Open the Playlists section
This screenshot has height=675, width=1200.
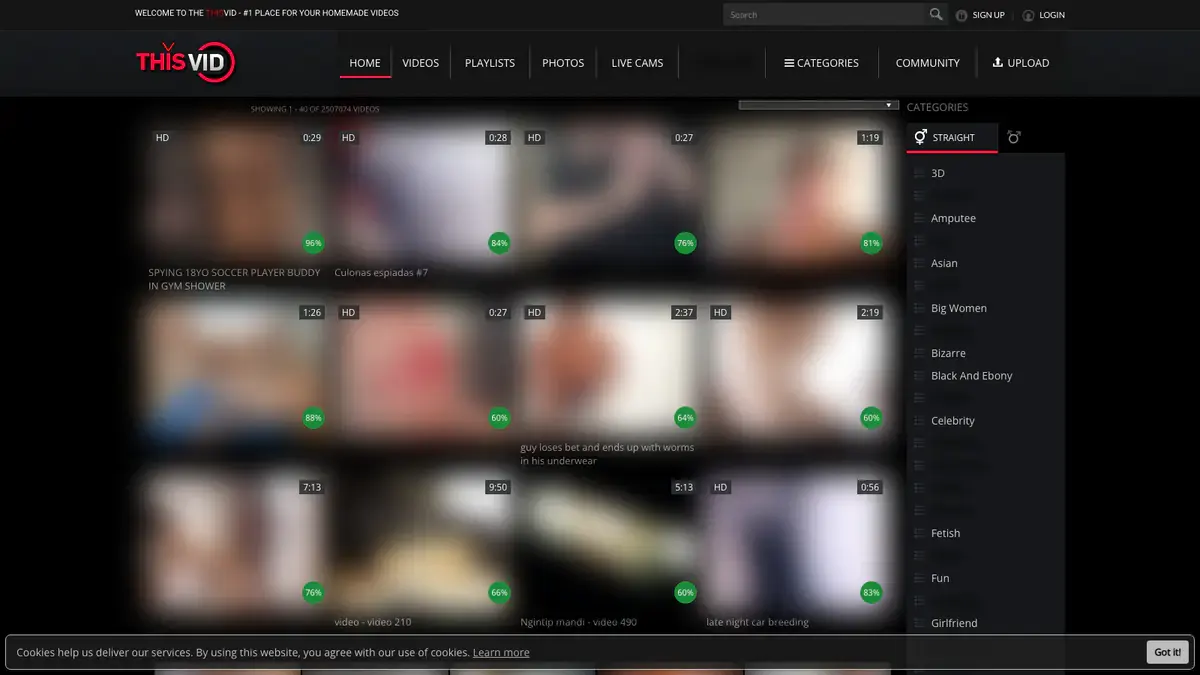click(x=490, y=63)
